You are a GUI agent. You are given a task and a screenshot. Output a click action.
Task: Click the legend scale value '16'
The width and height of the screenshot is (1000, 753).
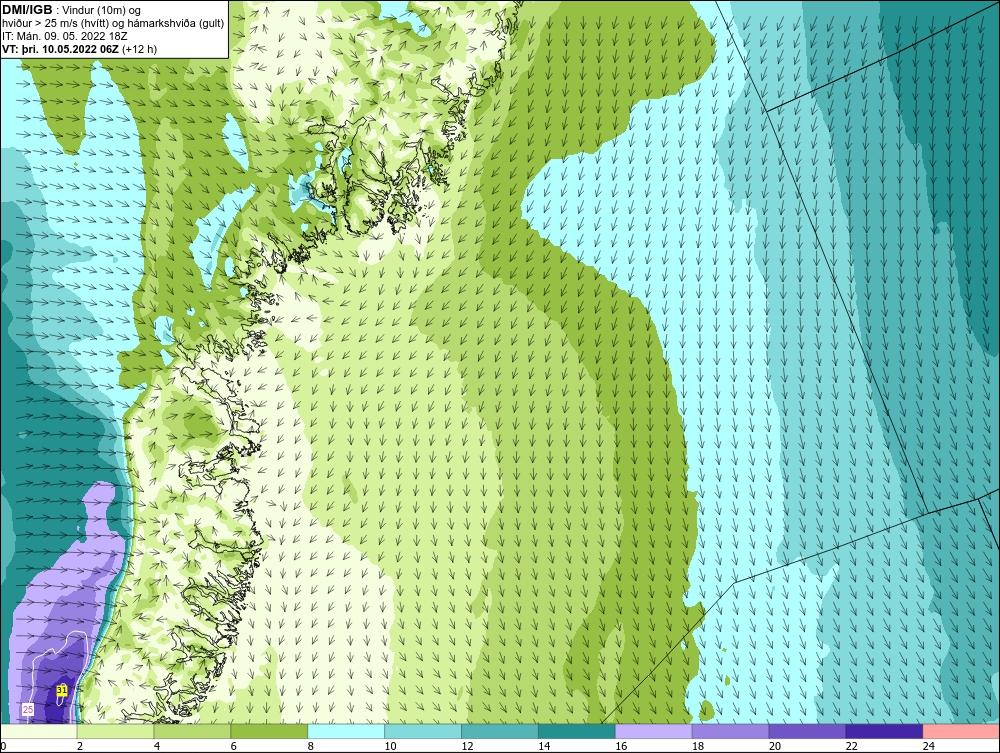621,746
